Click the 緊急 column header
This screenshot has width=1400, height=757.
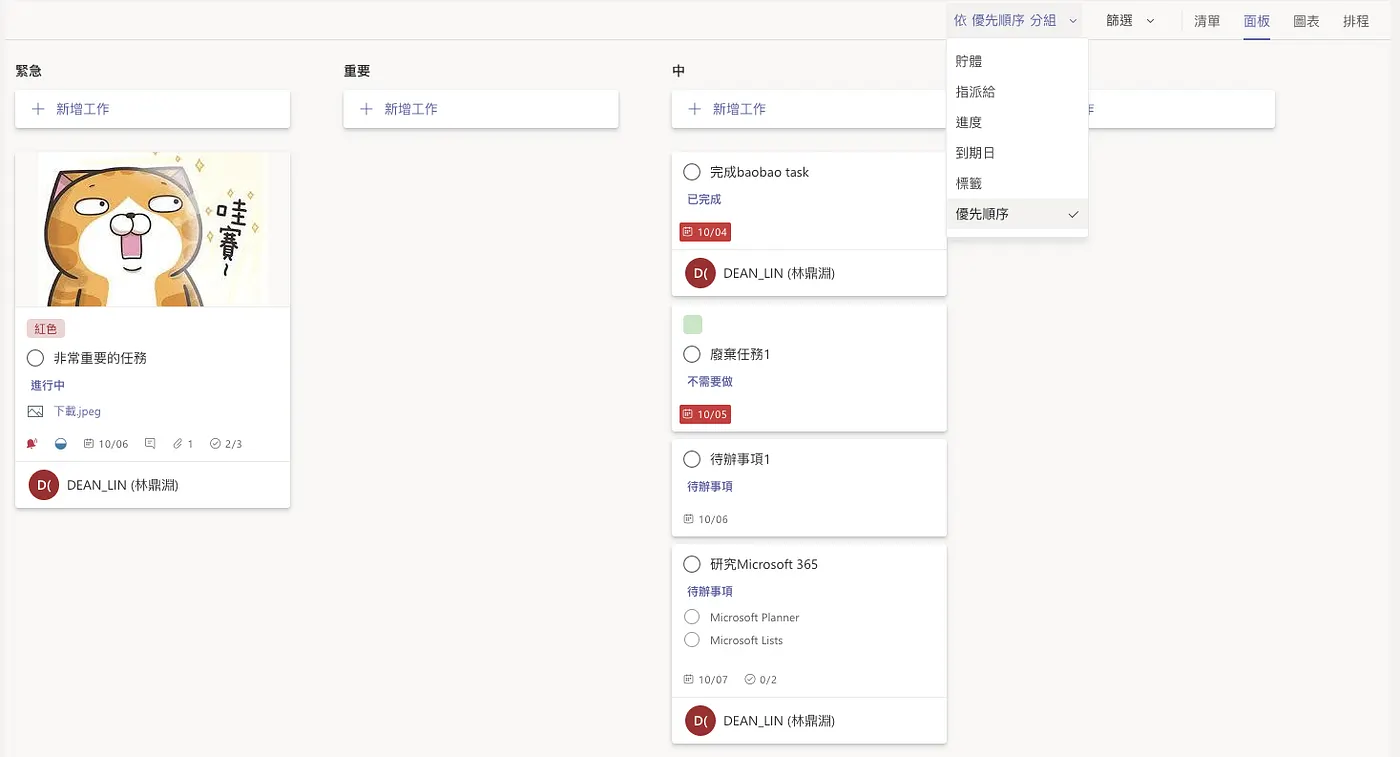point(28,71)
